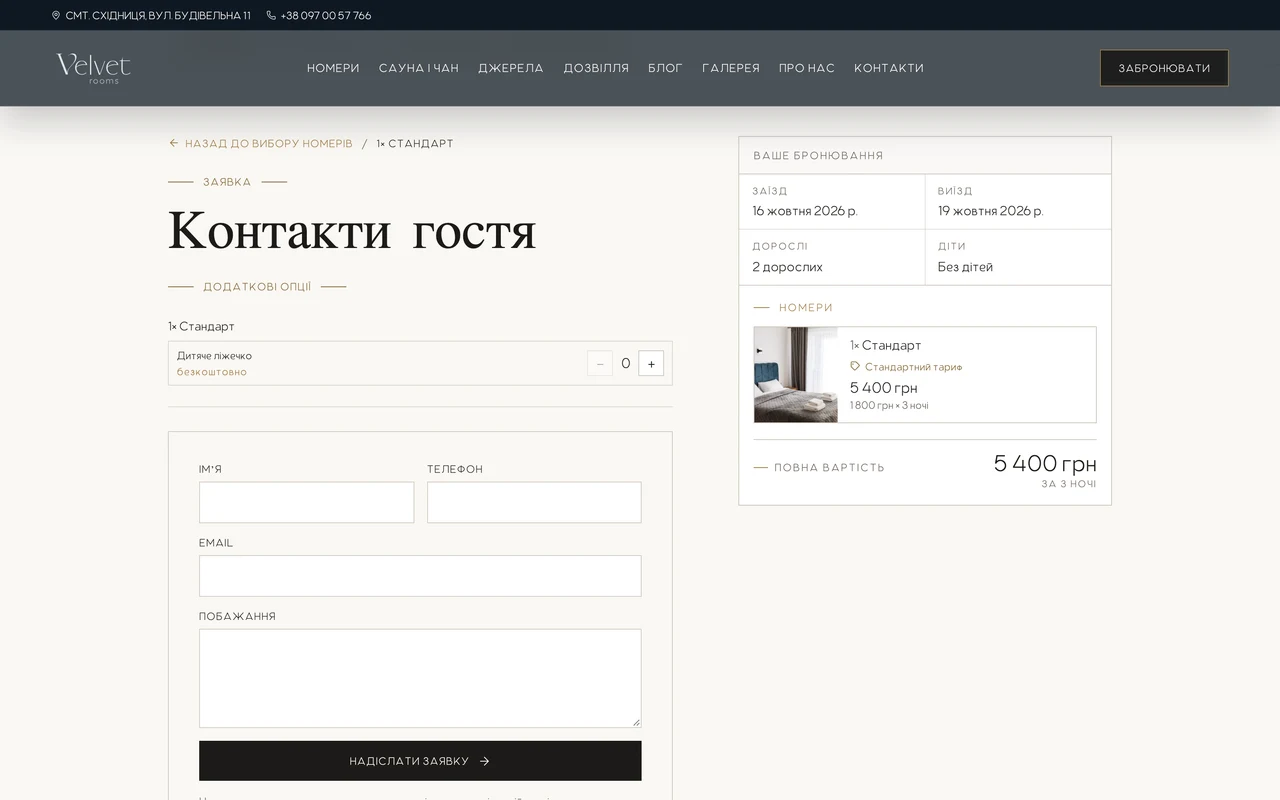Go to the Контакти page
Screen dimensions: 1280x800
(889, 68)
